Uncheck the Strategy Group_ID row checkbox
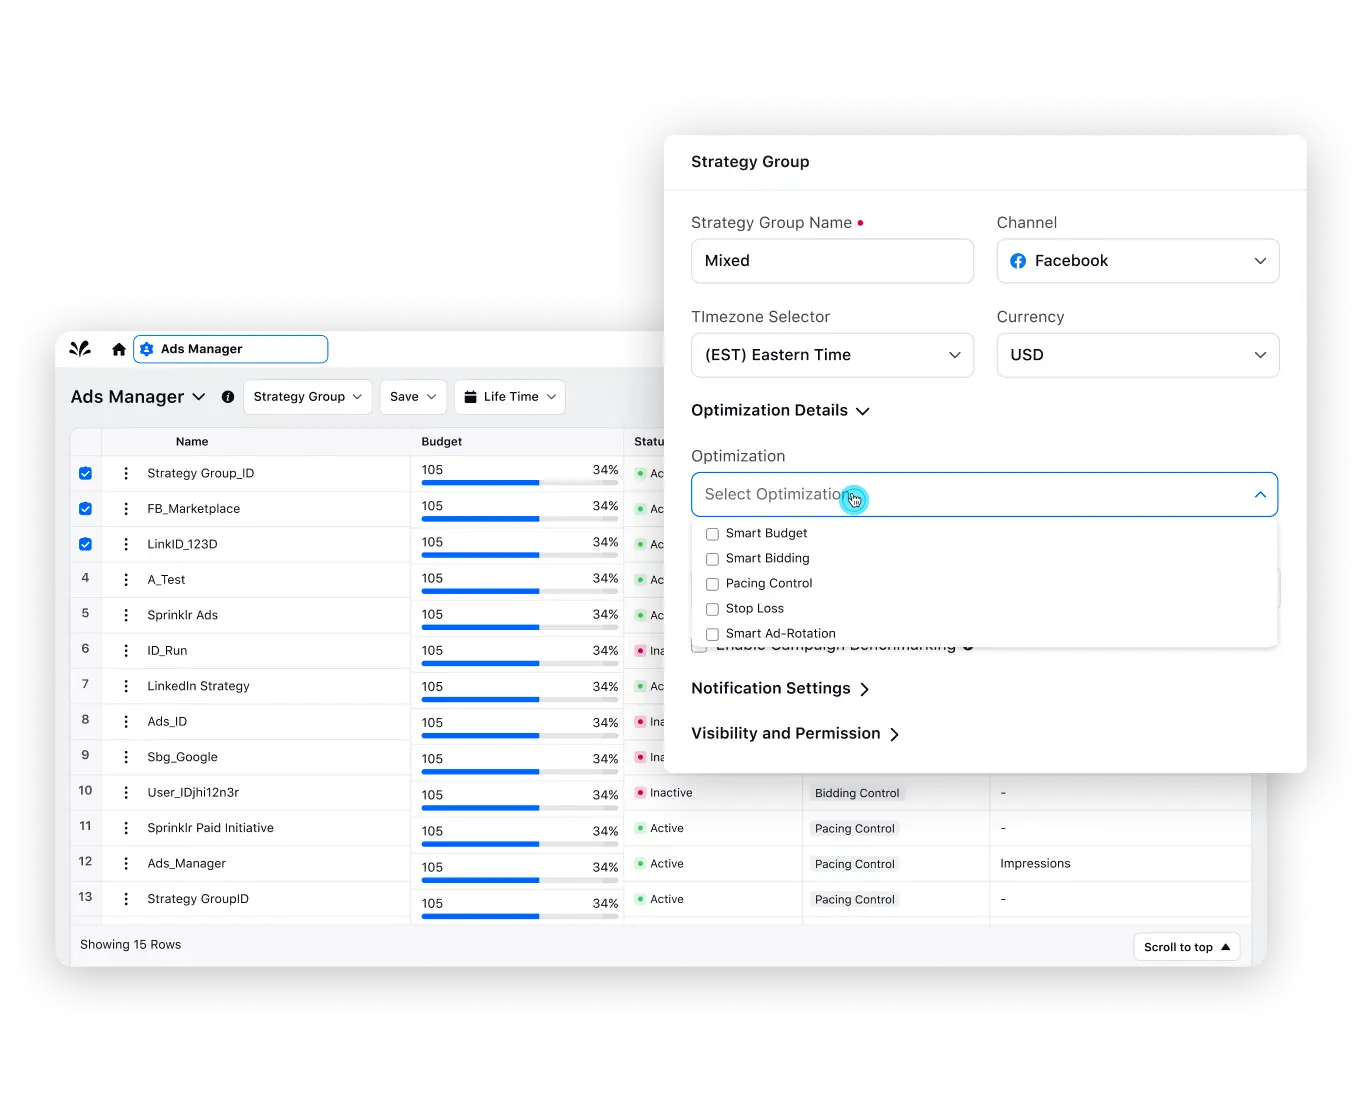The width and height of the screenshot is (1361, 1101). click(x=85, y=473)
